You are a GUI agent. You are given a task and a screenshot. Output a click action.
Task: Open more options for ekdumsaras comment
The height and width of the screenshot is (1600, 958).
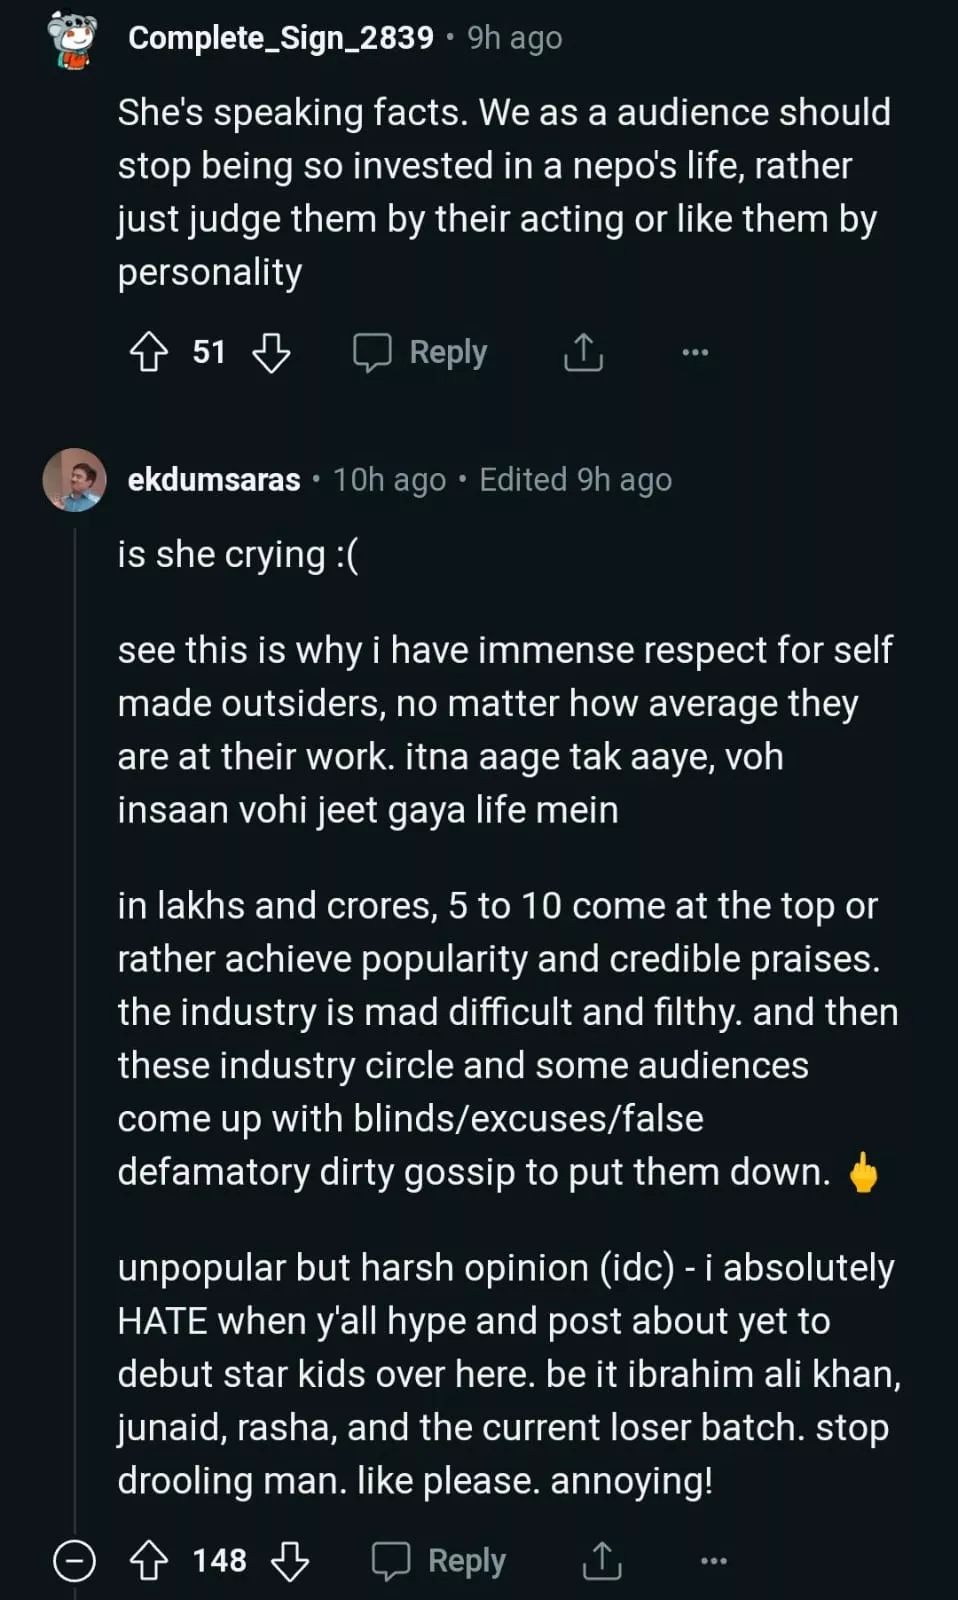click(x=714, y=1560)
